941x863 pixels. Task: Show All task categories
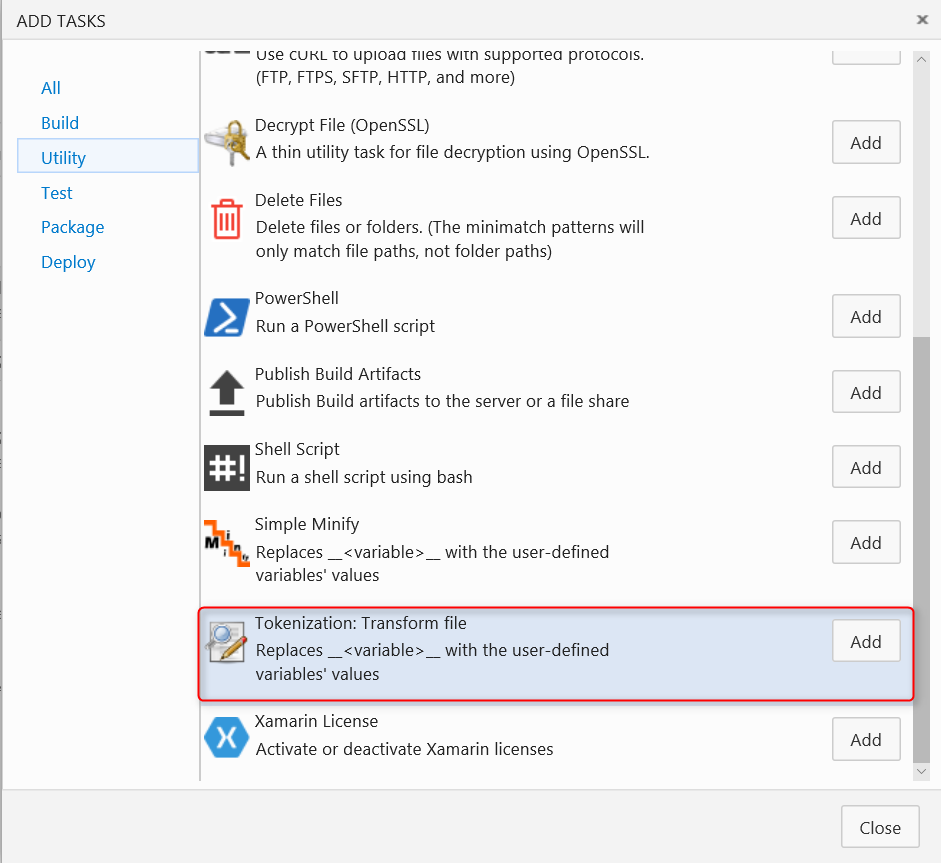[51, 88]
